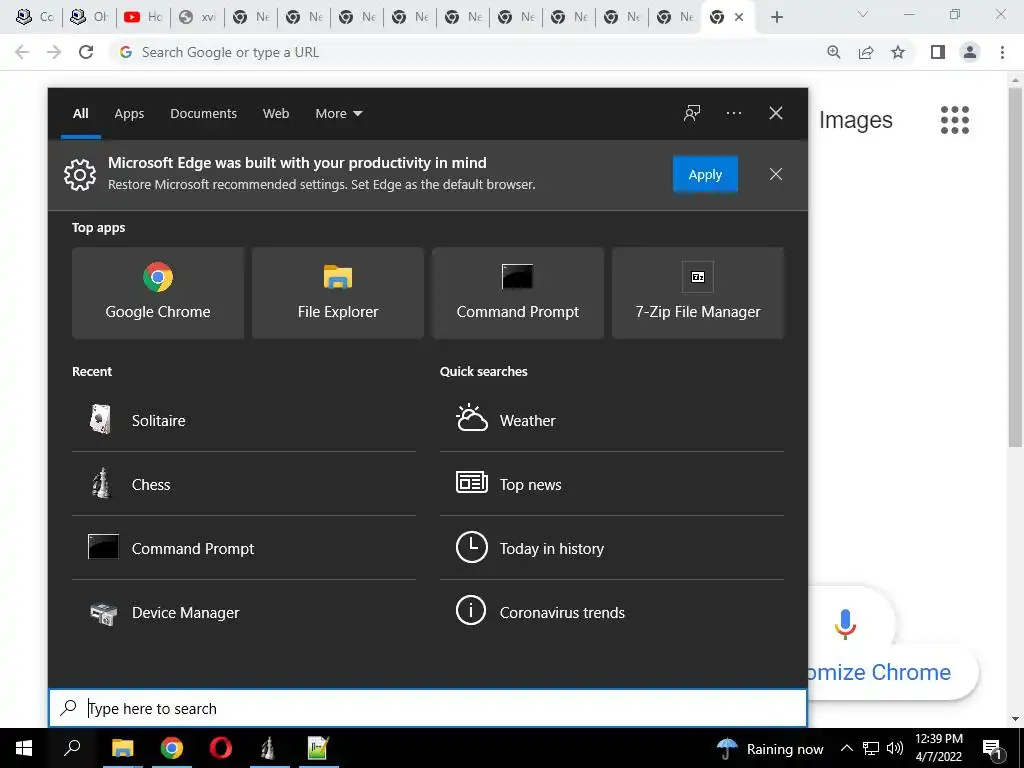This screenshot has width=1024, height=768.
Task: Open Chrome profile avatar
Action: click(x=970, y=52)
